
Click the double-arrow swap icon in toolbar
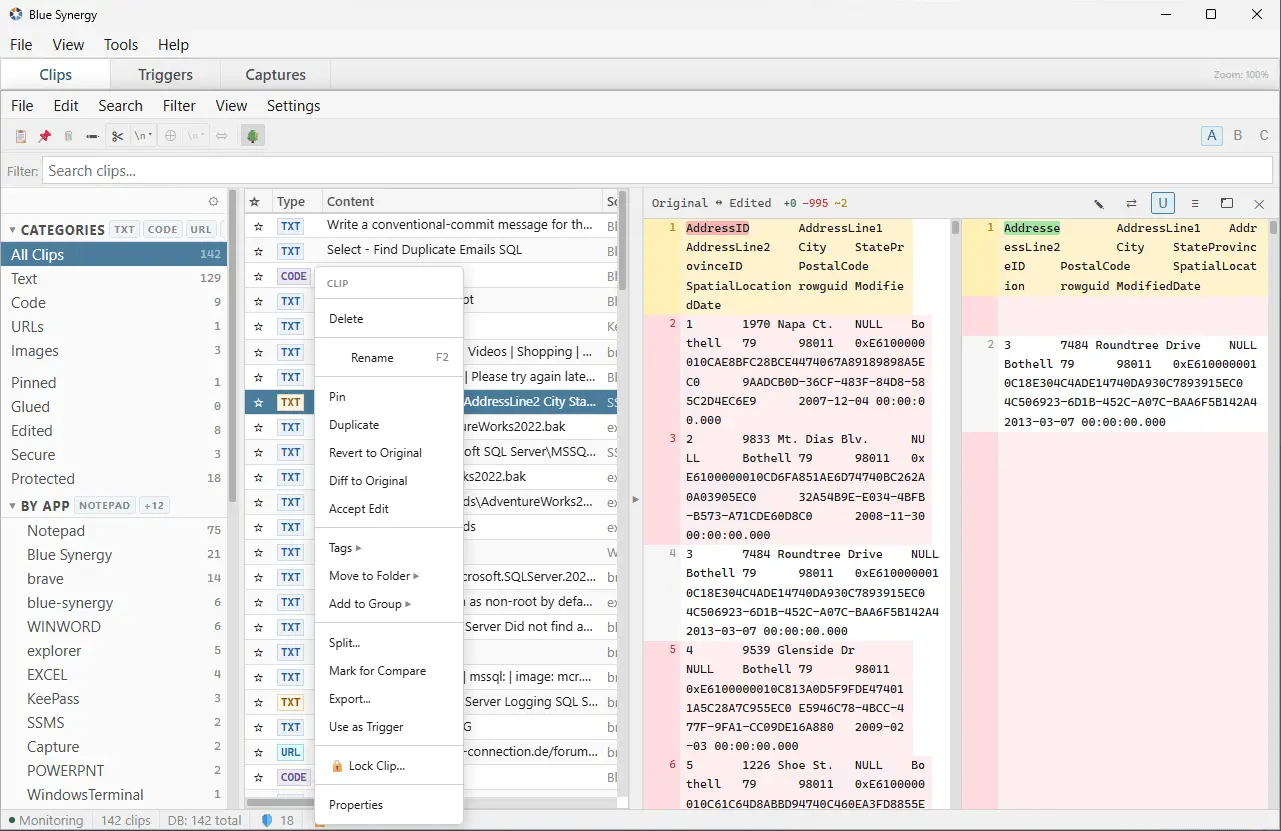222,136
